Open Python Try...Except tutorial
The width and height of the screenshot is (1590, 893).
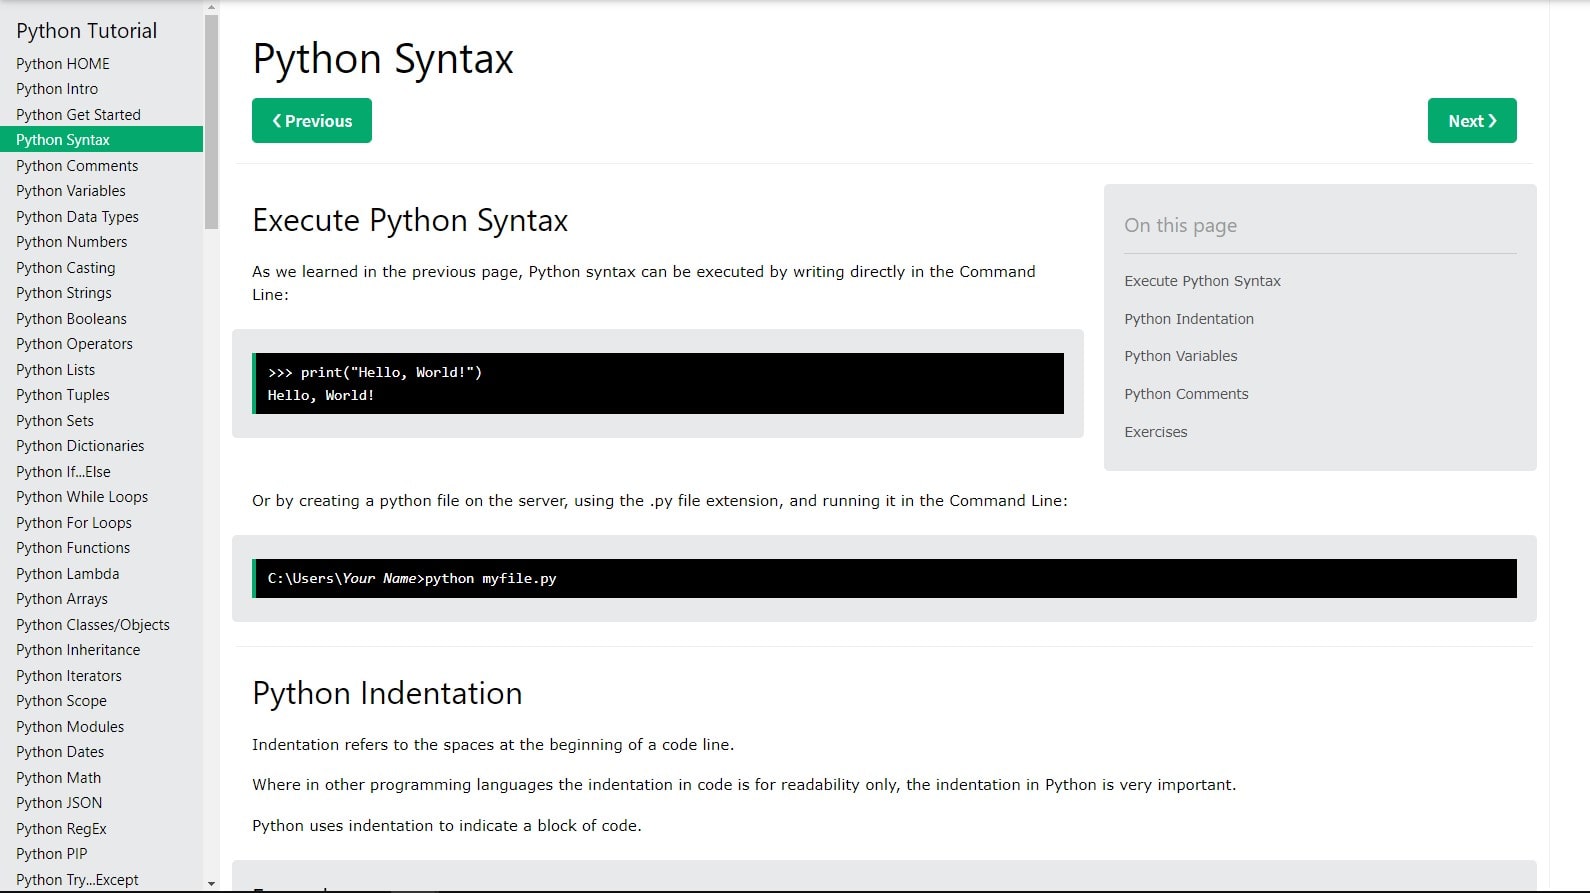coord(77,880)
